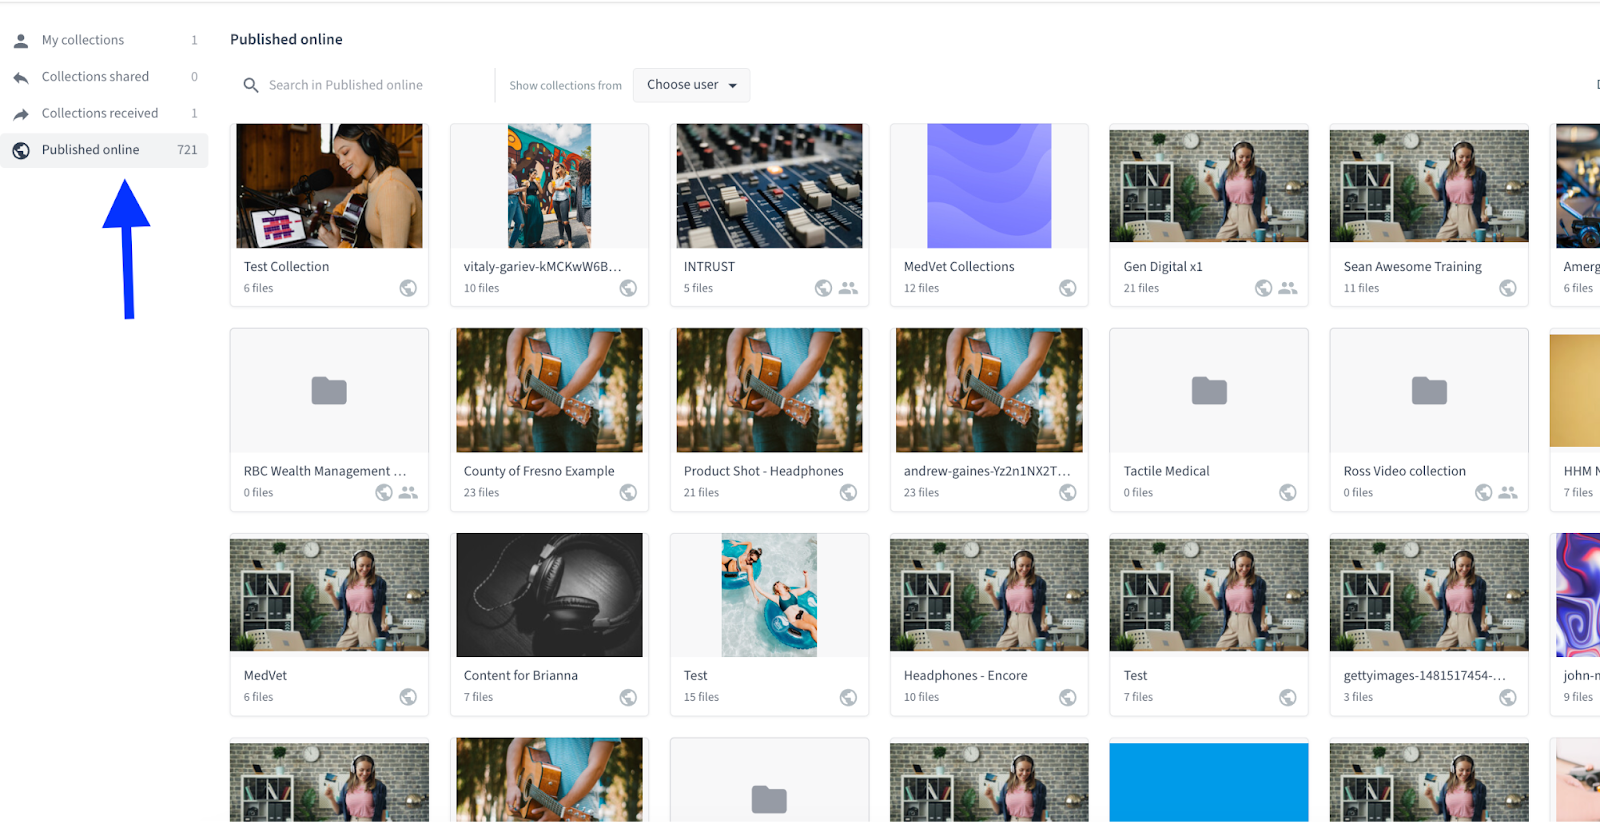Click shared people icon on Gen Digital x1
This screenshot has width=1600, height=822.
(1288, 288)
